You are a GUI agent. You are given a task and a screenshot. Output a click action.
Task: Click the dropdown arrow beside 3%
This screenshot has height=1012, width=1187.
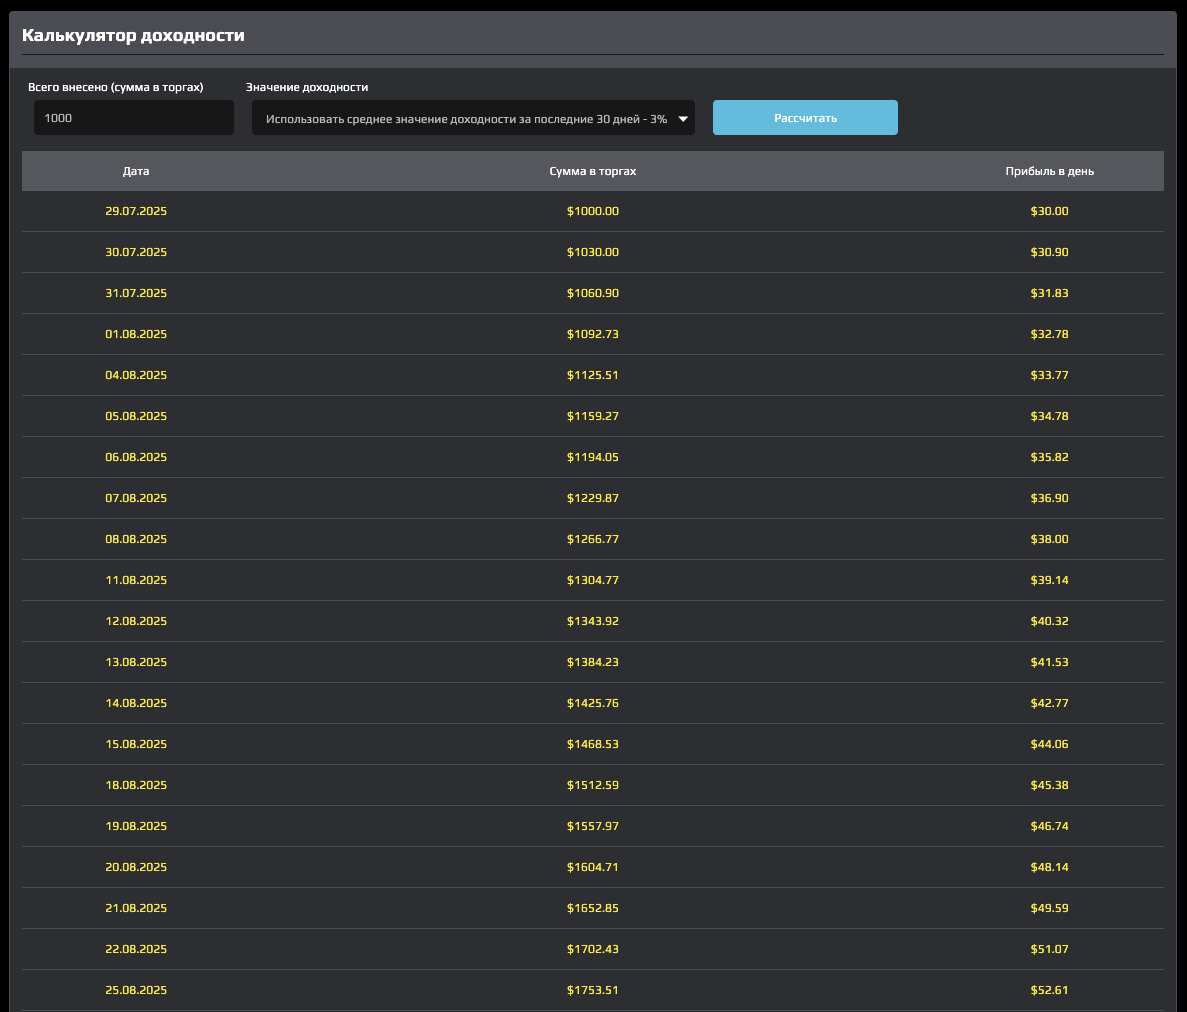point(683,119)
